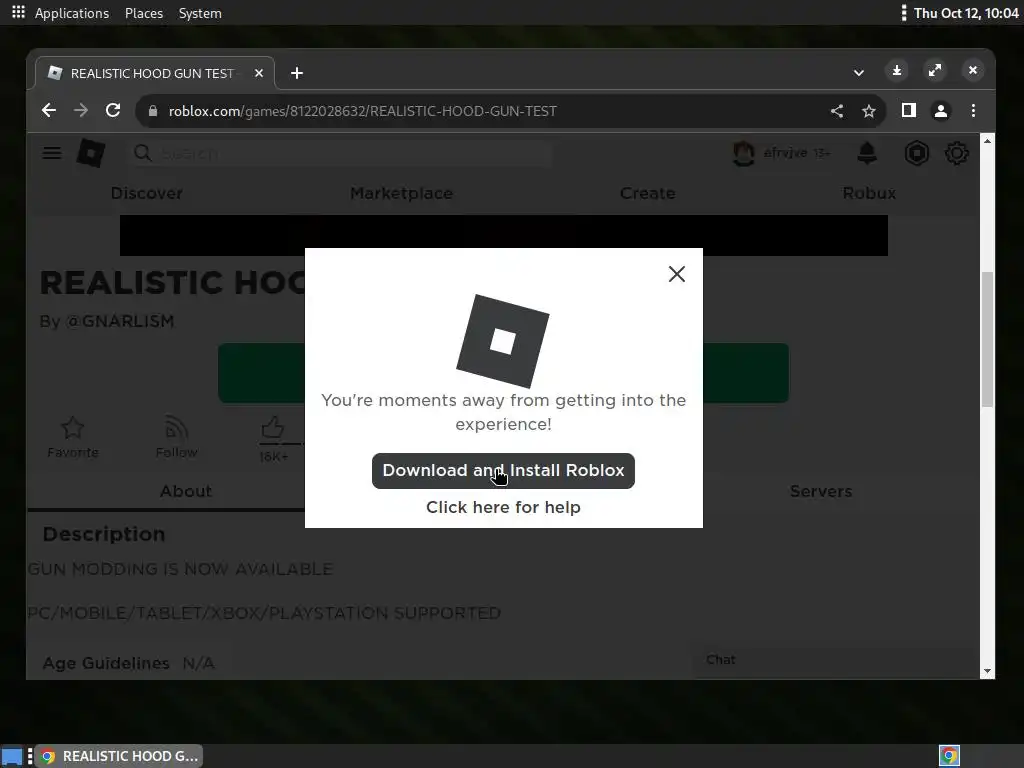Click the Chrome tray icon bottom right
Screen dimensions: 1024x768
tap(949, 756)
